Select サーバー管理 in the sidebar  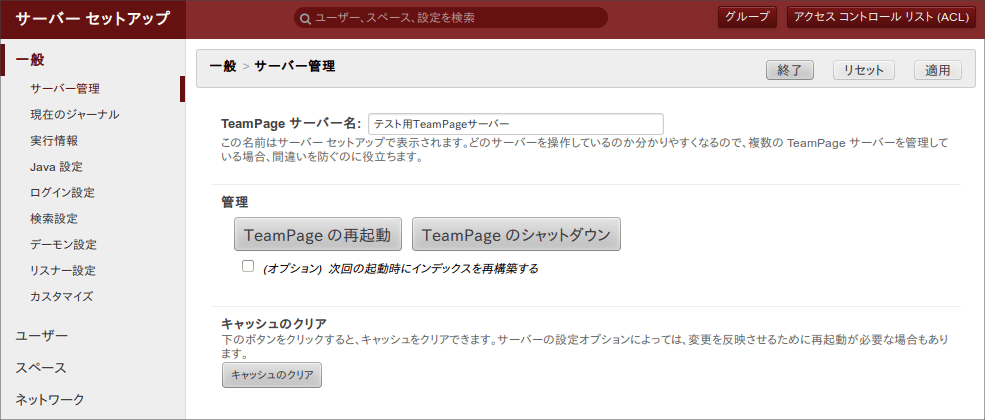coord(65,89)
